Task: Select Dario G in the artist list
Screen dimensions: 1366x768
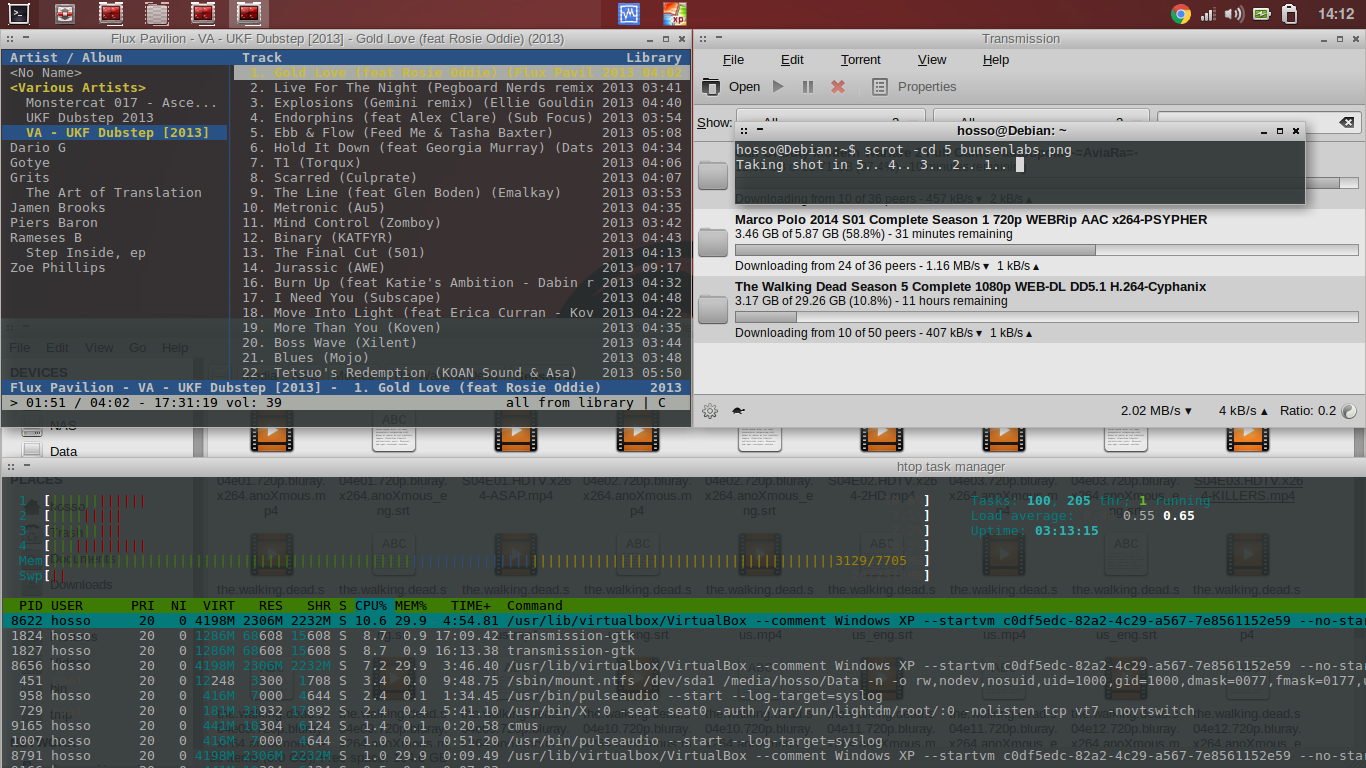Action: (38, 148)
